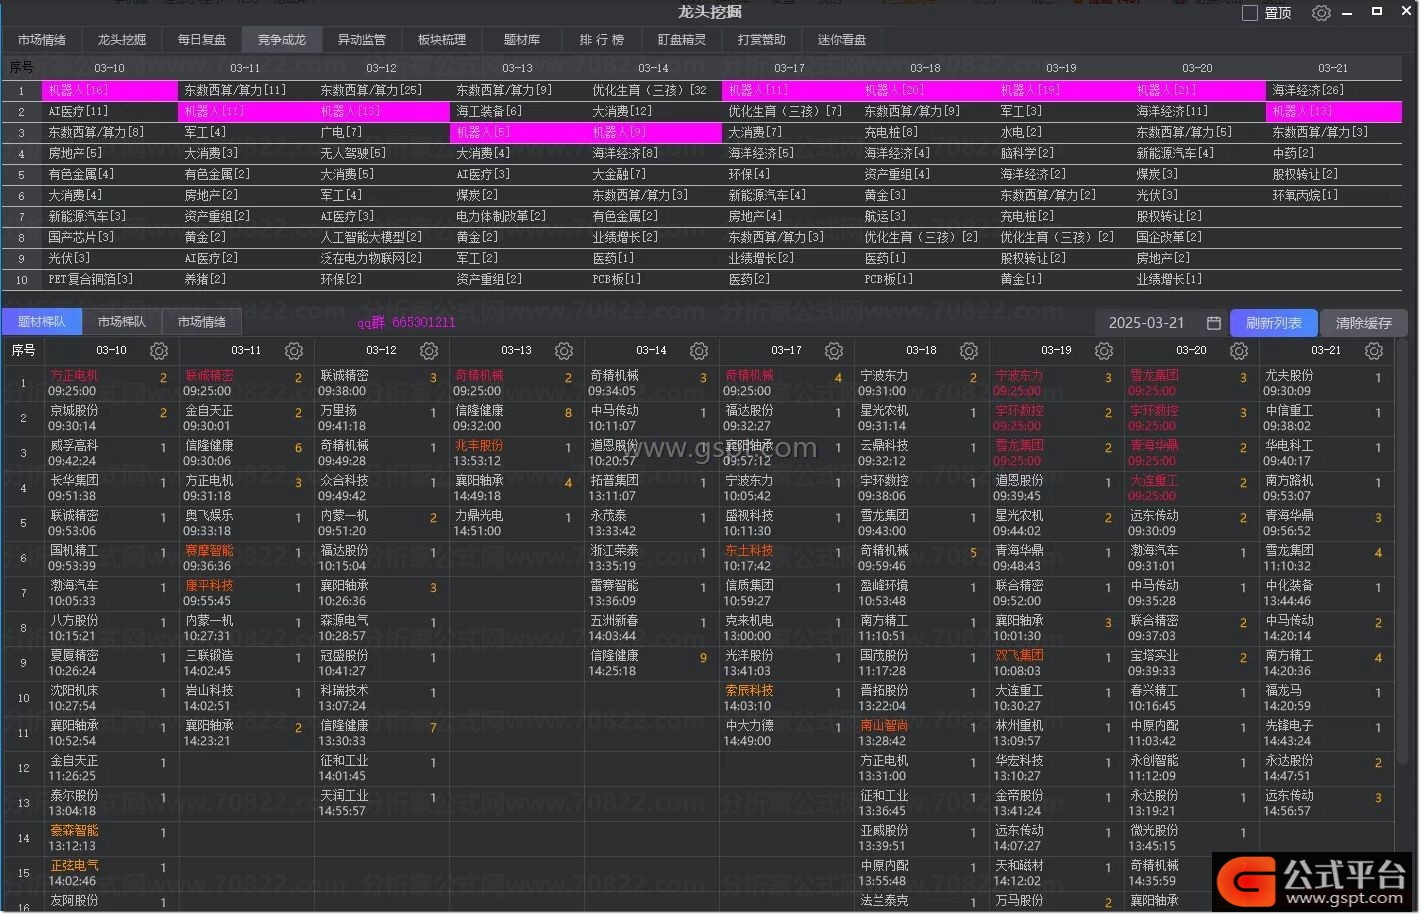Open the gear for the lower 03-14 column
Image resolution: width=1422 pixels, height=915 pixels.
(x=699, y=351)
